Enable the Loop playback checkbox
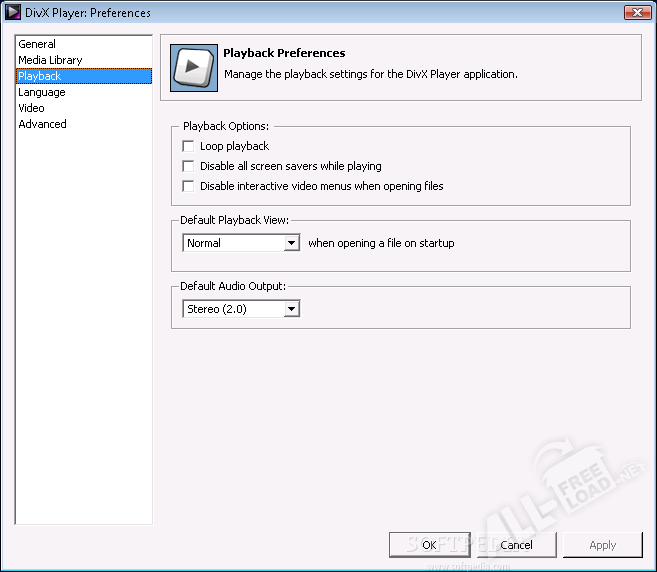 pos(188,146)
